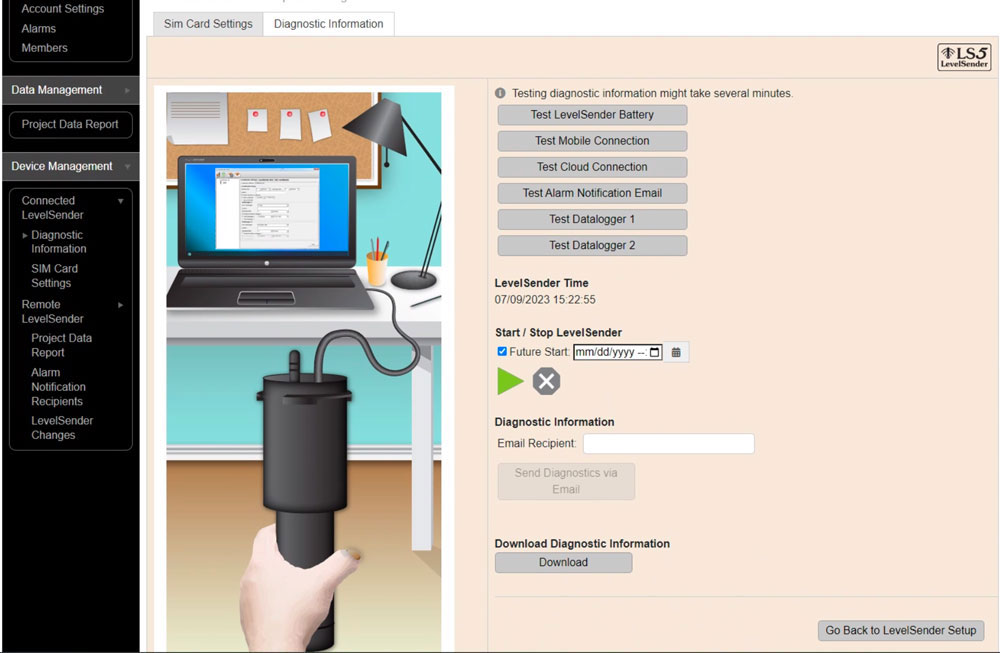Open the calendar picker for Future Start date

(676, 351)
